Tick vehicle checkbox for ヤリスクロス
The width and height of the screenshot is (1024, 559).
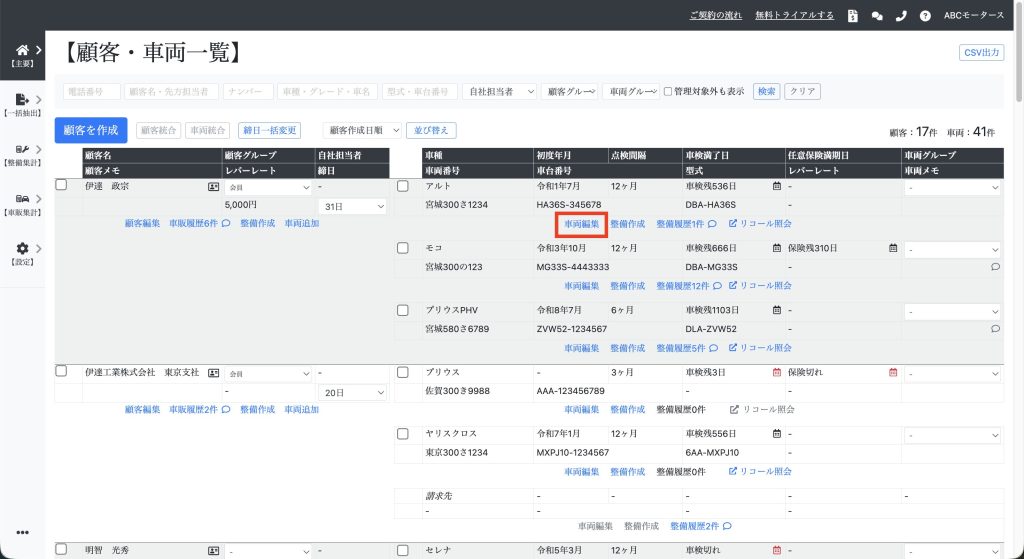(x=403, y=434)
